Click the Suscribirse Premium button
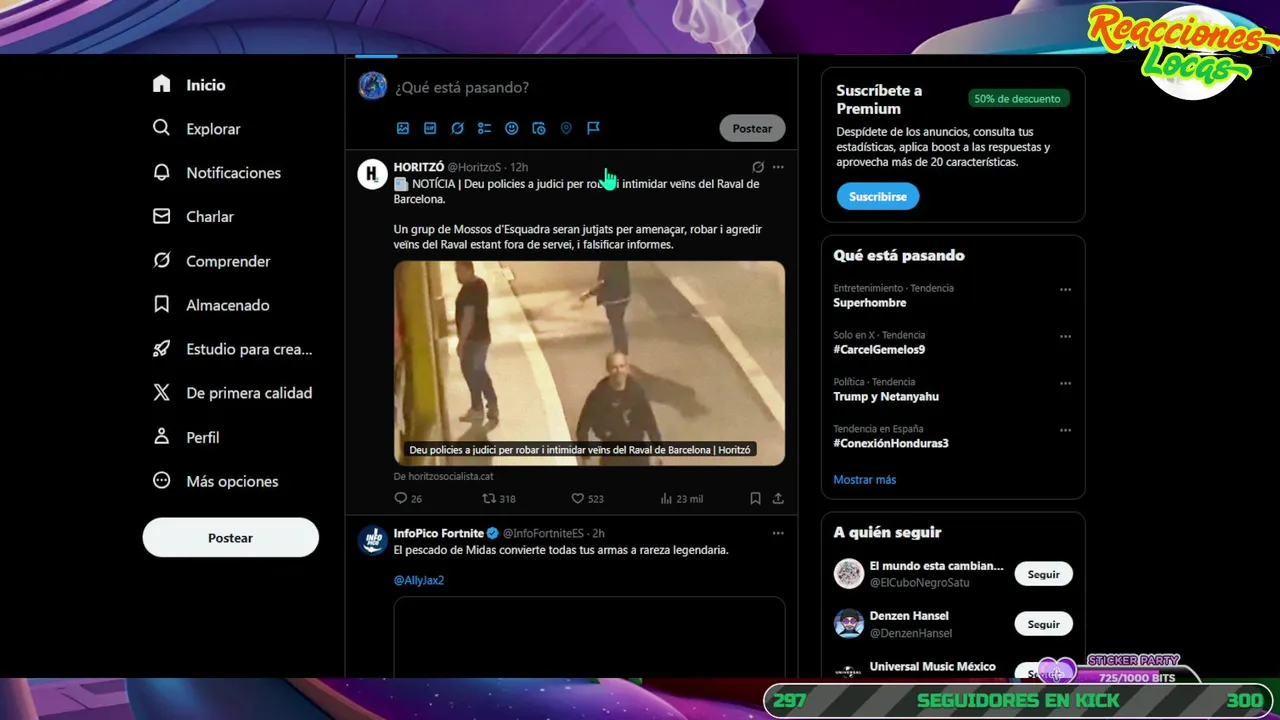This screenshot has width=1280, height=720. pyautogui.click(x=878, y=197)
